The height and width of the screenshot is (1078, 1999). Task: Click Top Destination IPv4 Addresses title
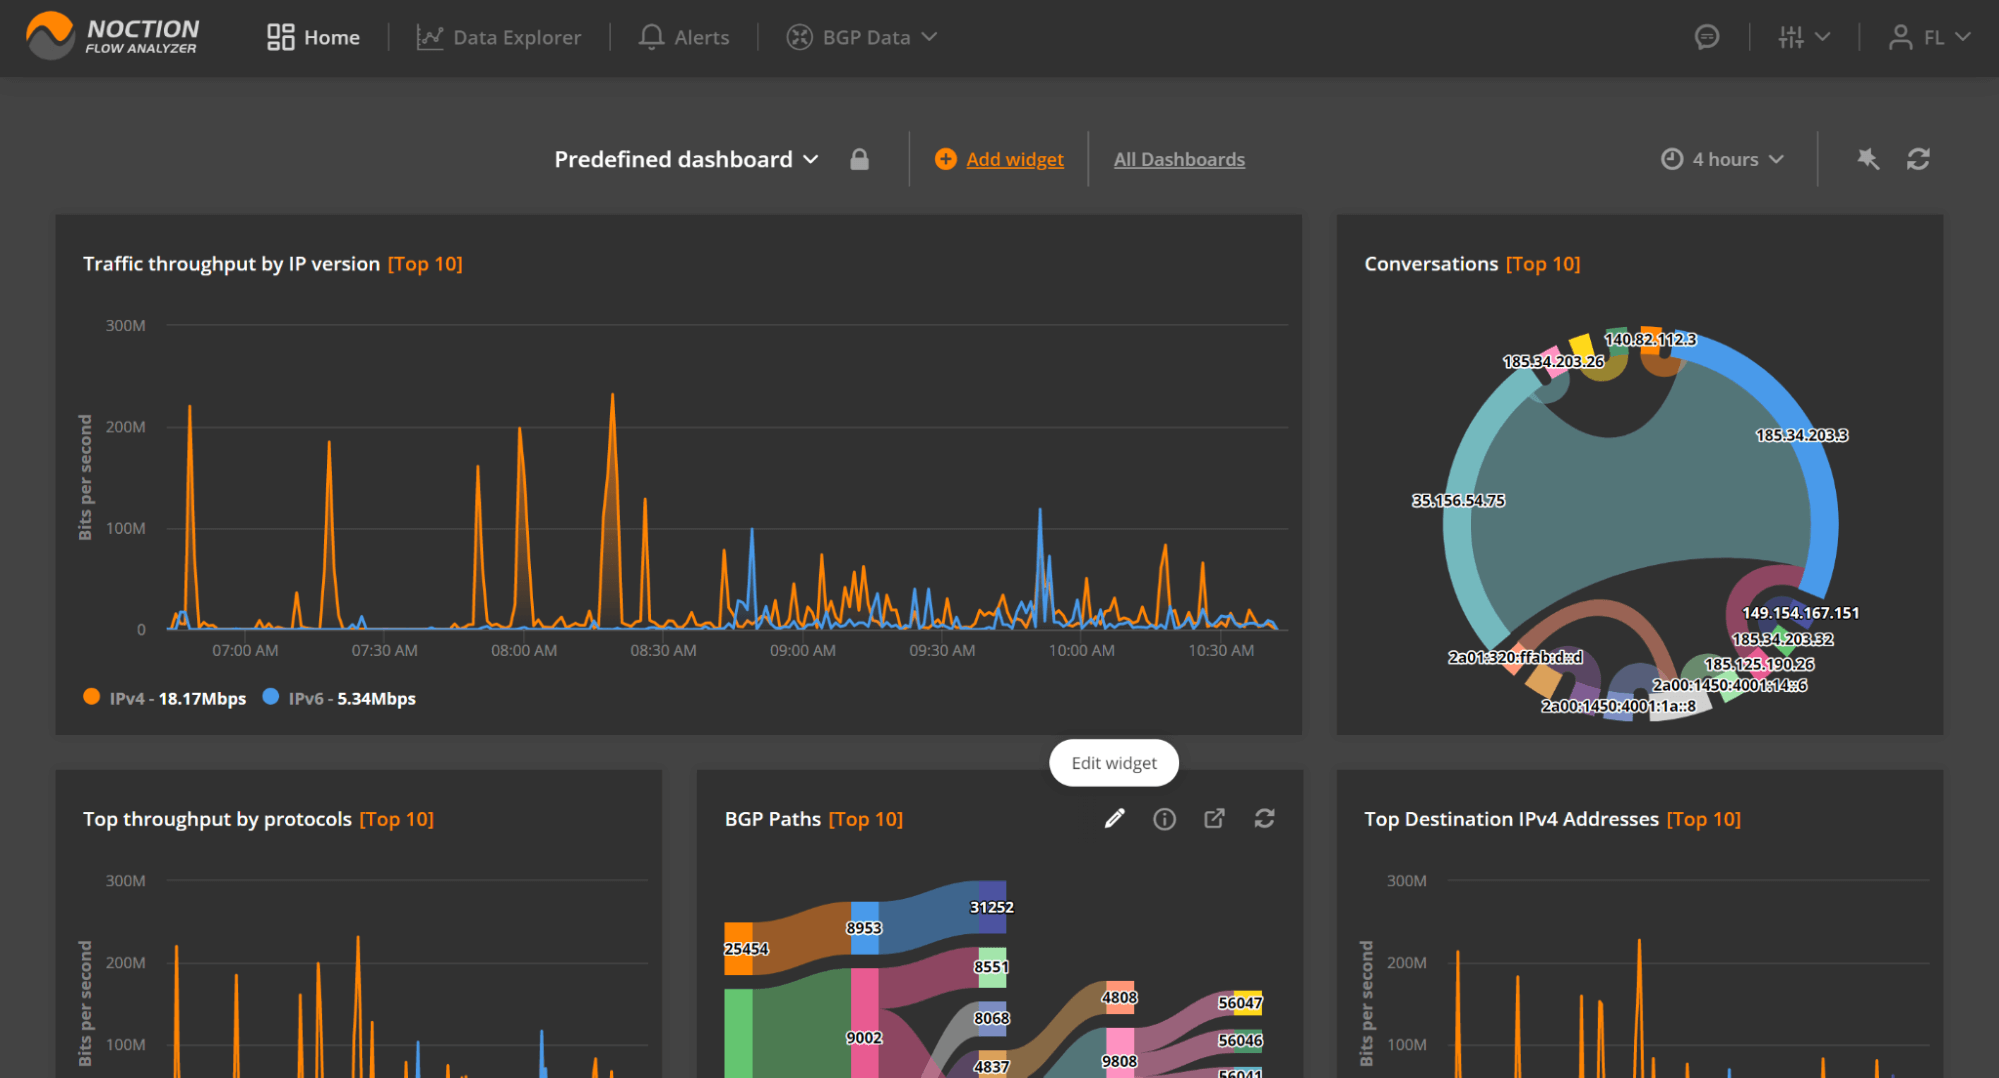(1511, 819)
